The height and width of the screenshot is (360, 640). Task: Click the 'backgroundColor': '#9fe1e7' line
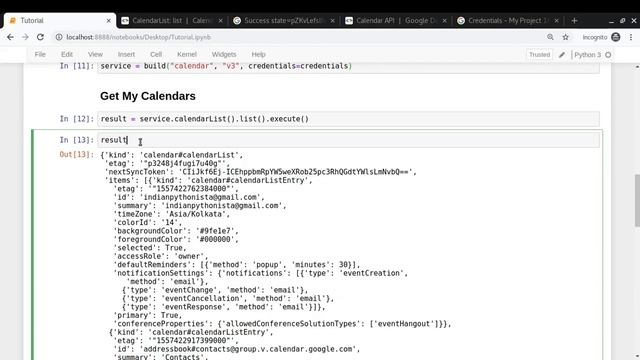tap(176, 231)
